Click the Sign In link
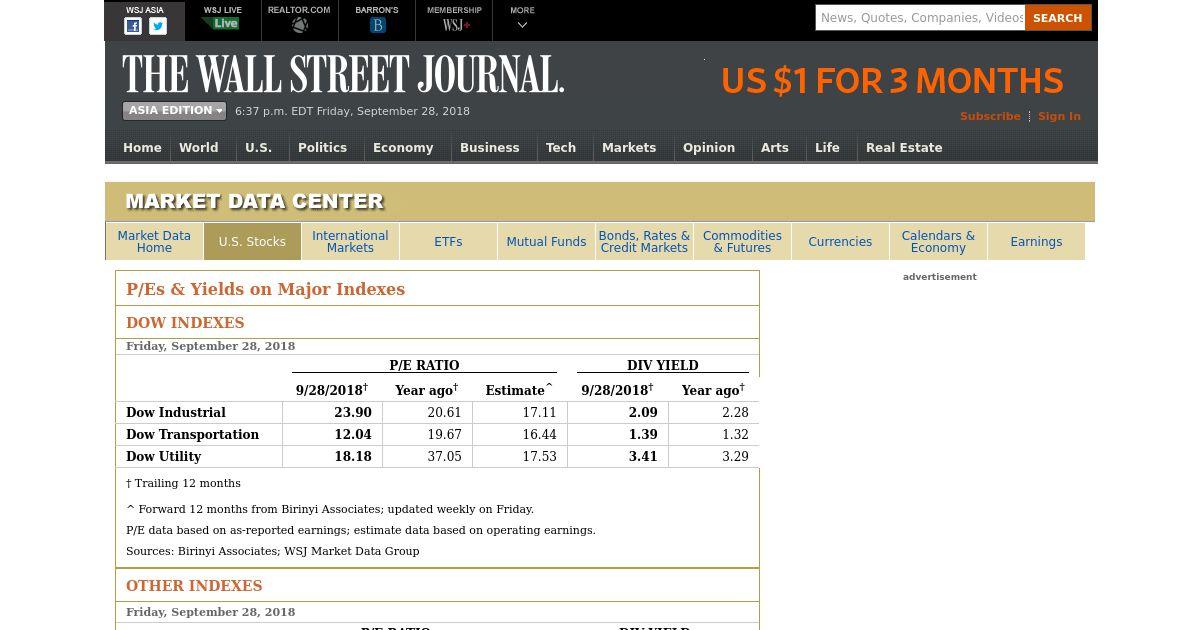The image size is (1200, 630). (1059, 116)
